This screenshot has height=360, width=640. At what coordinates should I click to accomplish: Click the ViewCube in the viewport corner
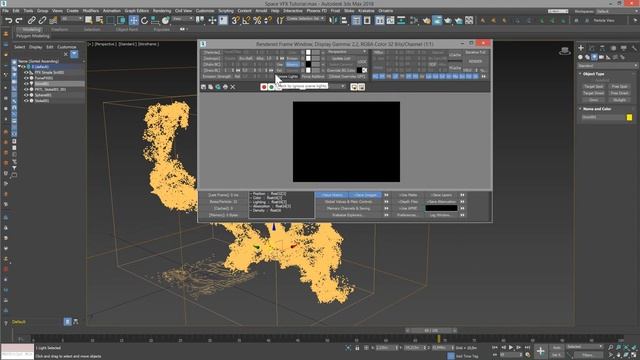tap(565, 51)
